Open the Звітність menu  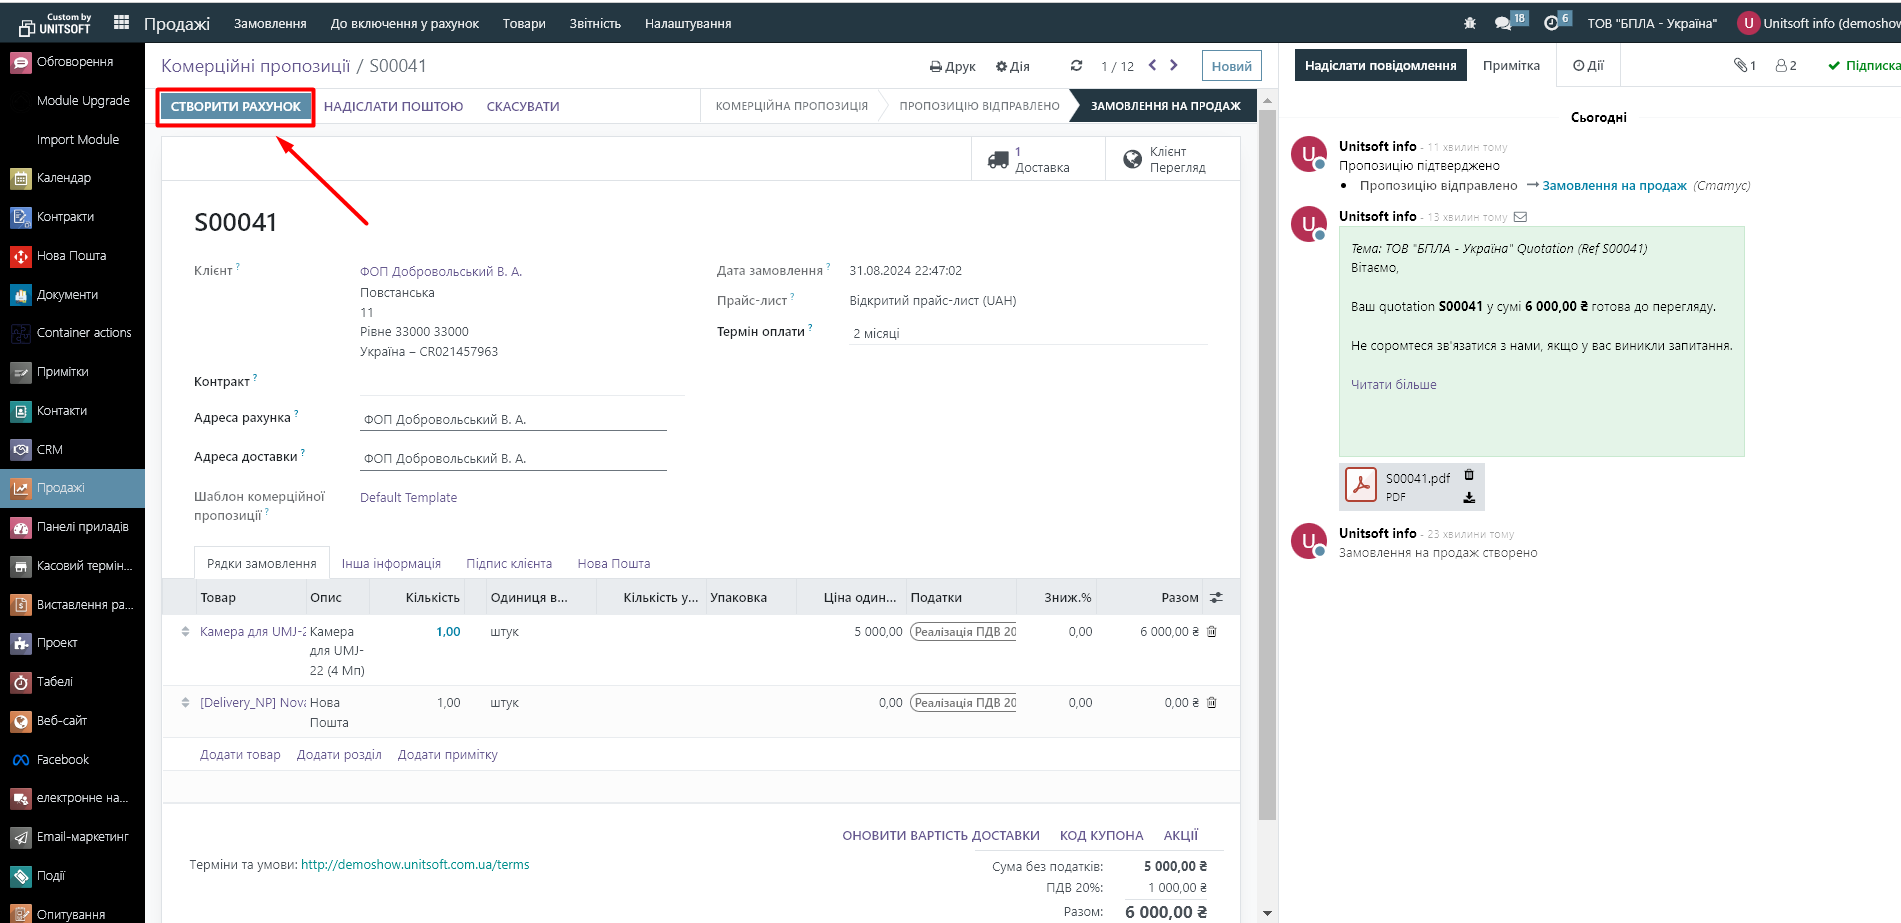(595, 23)
